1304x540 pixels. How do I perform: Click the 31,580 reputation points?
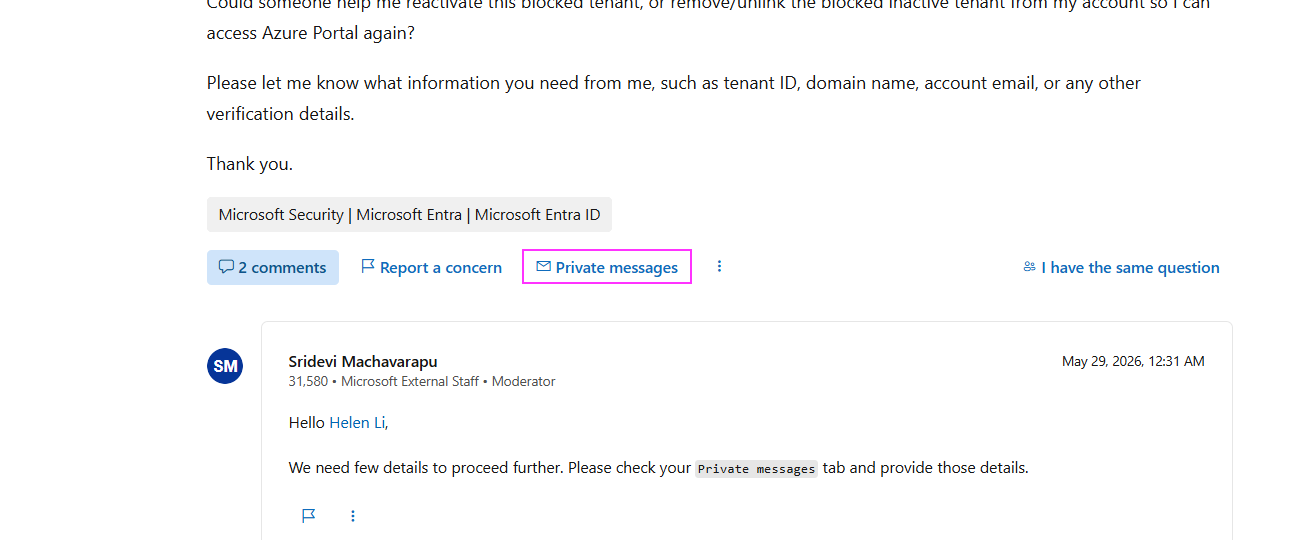pos(308,381)
